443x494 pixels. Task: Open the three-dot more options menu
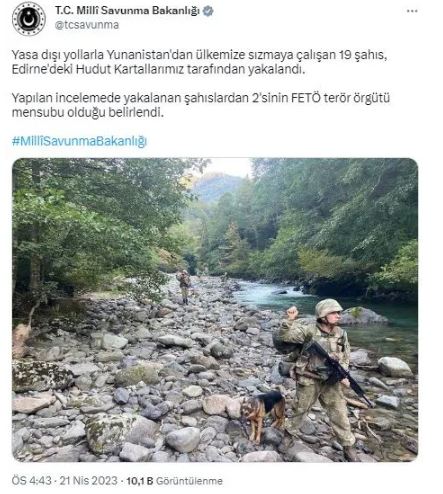[x=412, y=11]
